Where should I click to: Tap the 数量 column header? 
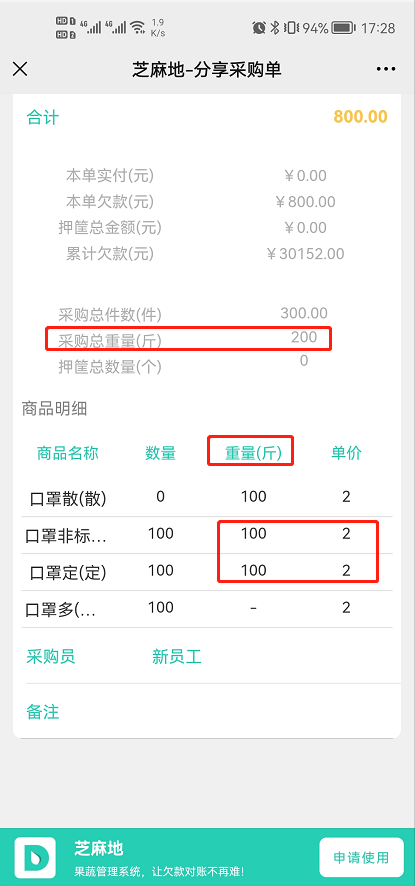click(x=161, y=453)
